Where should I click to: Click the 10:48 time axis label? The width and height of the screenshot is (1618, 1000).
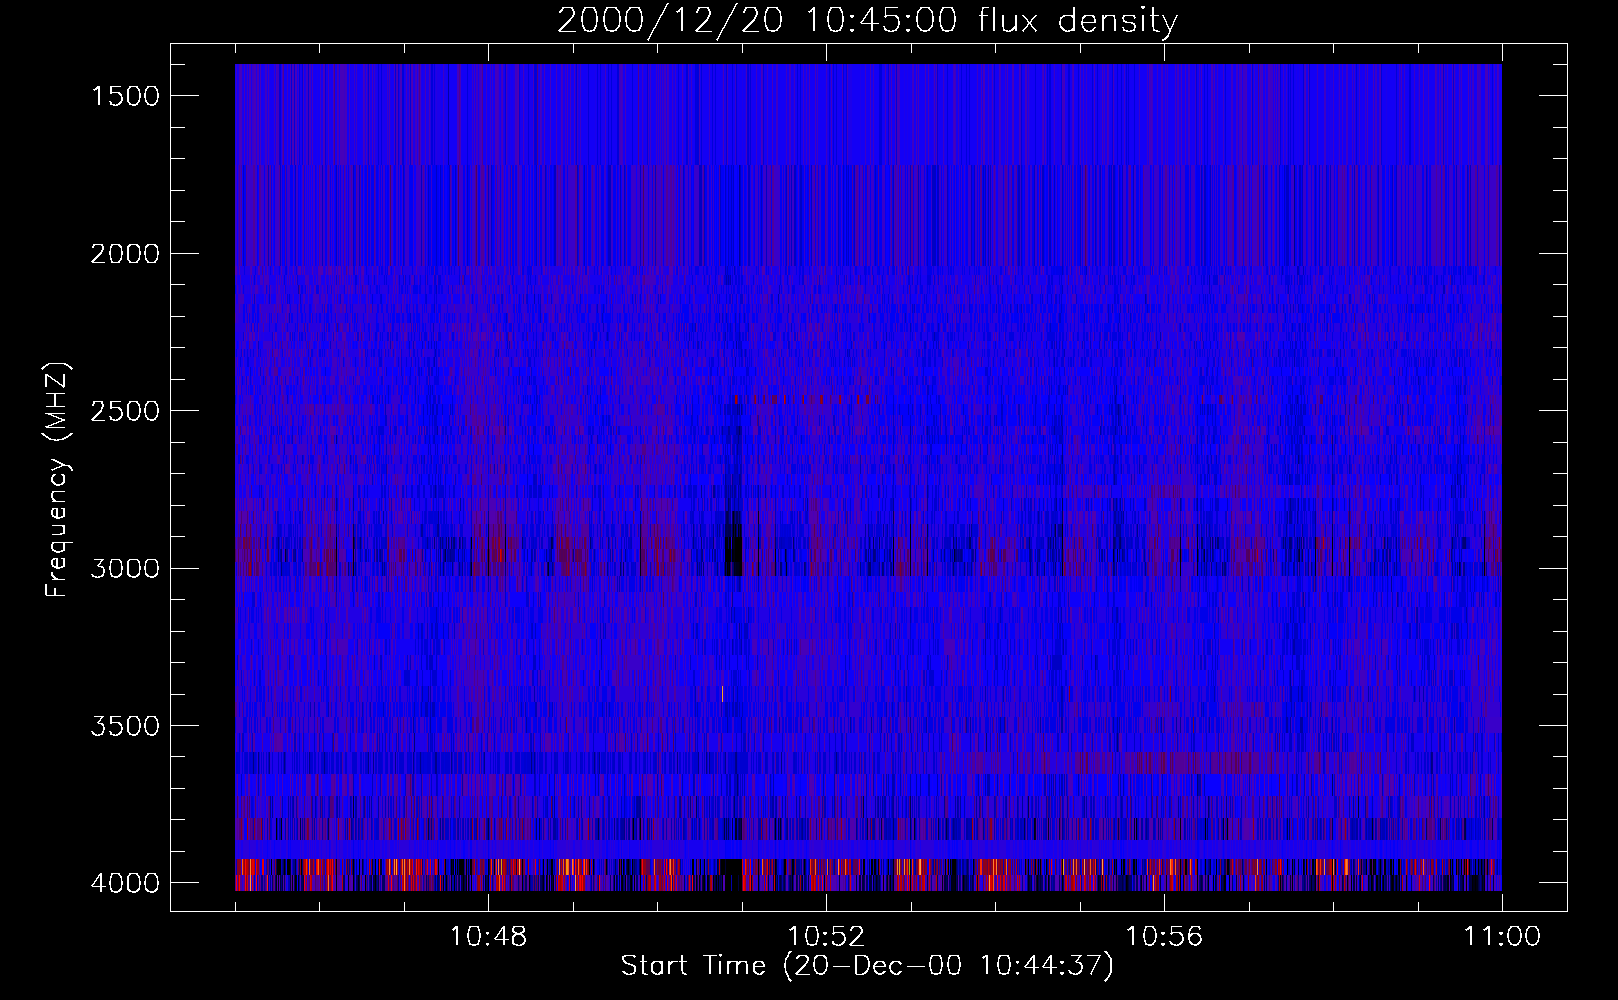tap(488, 937)
